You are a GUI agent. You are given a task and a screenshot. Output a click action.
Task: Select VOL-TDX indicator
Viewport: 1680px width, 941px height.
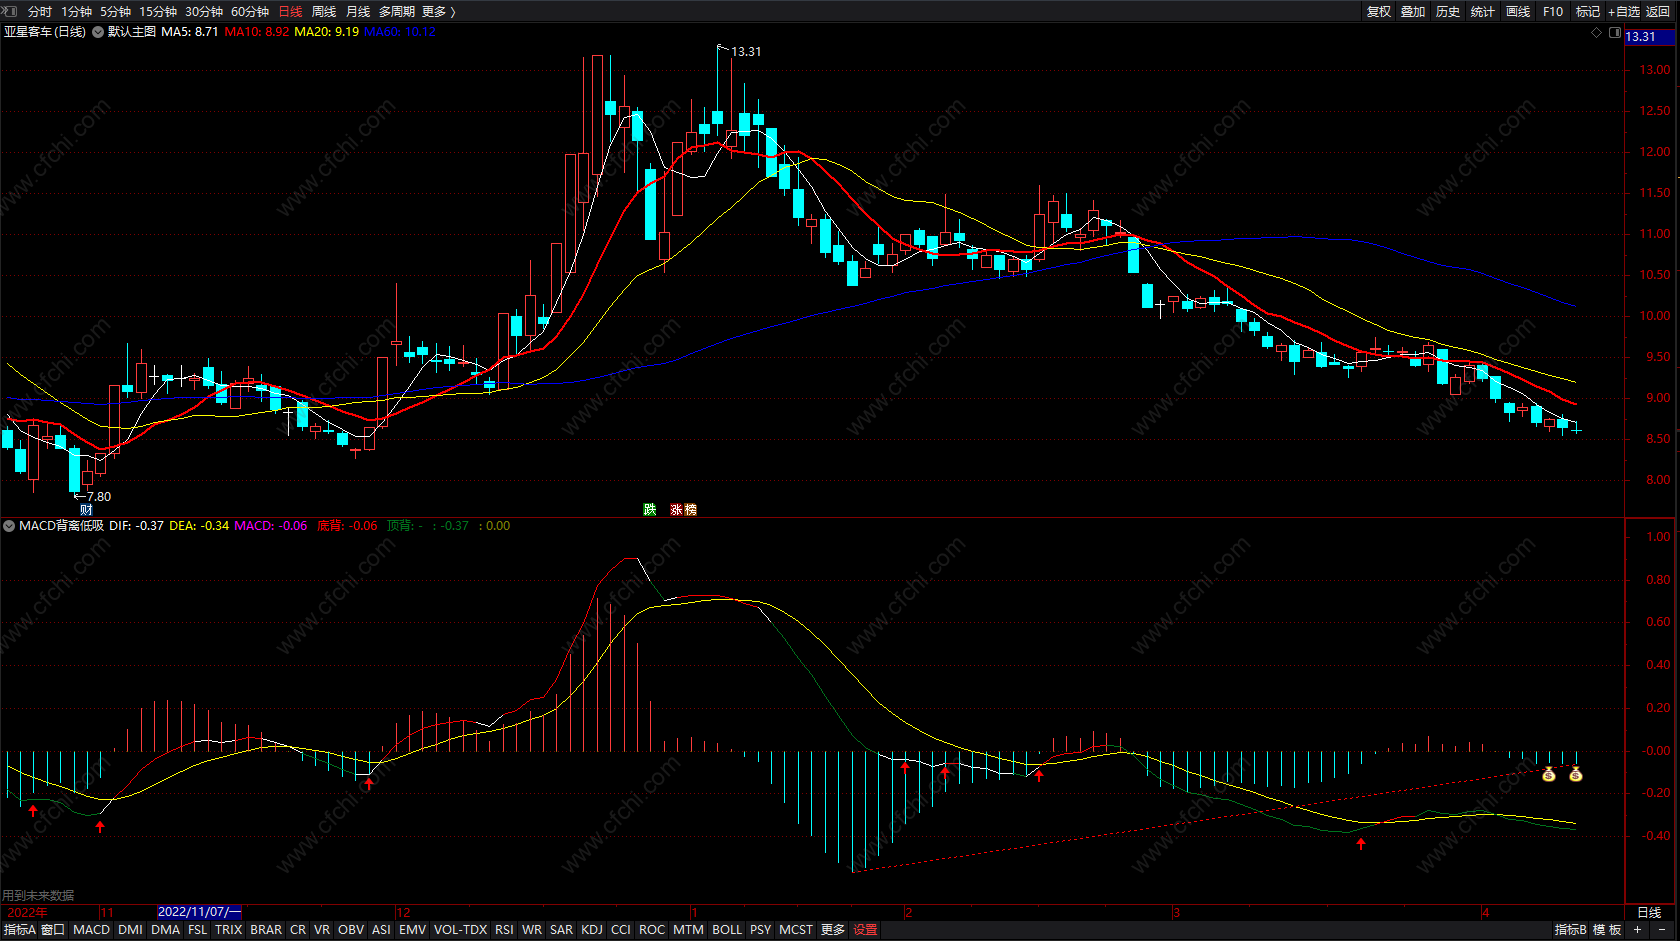click(460, 930)
